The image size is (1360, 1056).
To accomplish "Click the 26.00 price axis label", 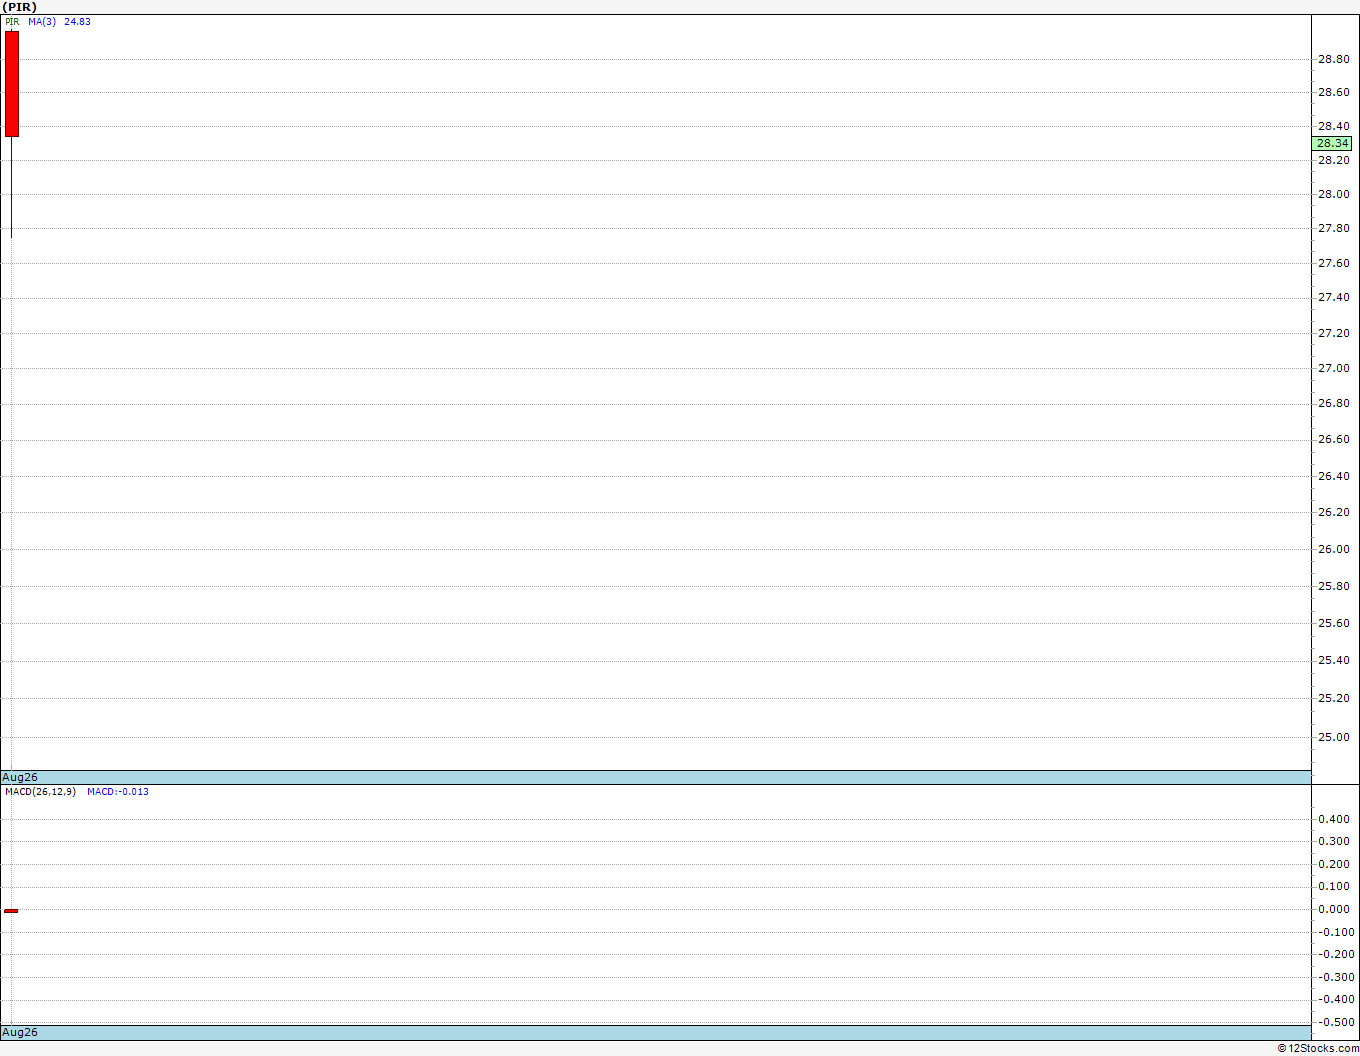I will click(1333, 549).
